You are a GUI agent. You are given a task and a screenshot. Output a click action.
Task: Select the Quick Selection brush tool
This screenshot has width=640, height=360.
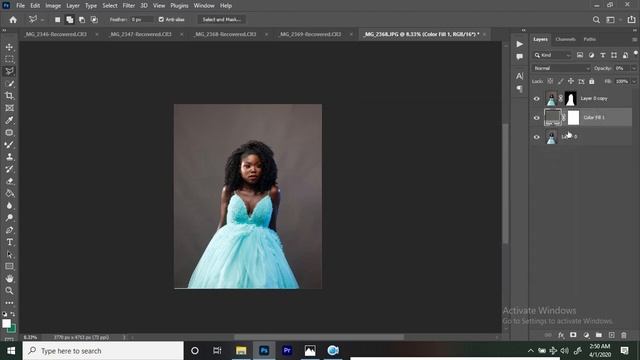coord(9,84)
